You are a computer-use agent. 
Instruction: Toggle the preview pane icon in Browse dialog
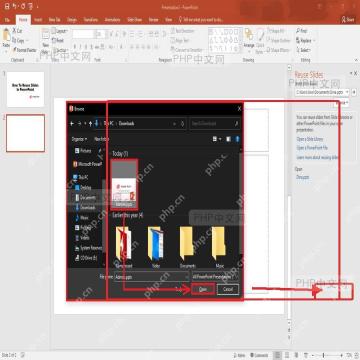coord(229,139)
